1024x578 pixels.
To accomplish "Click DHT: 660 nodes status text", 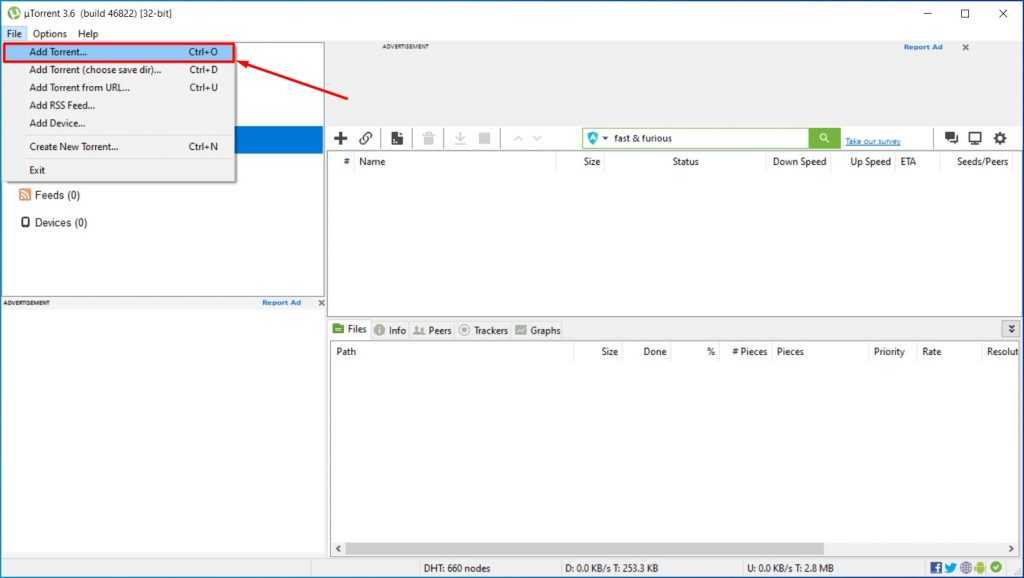I will (456, 568).
